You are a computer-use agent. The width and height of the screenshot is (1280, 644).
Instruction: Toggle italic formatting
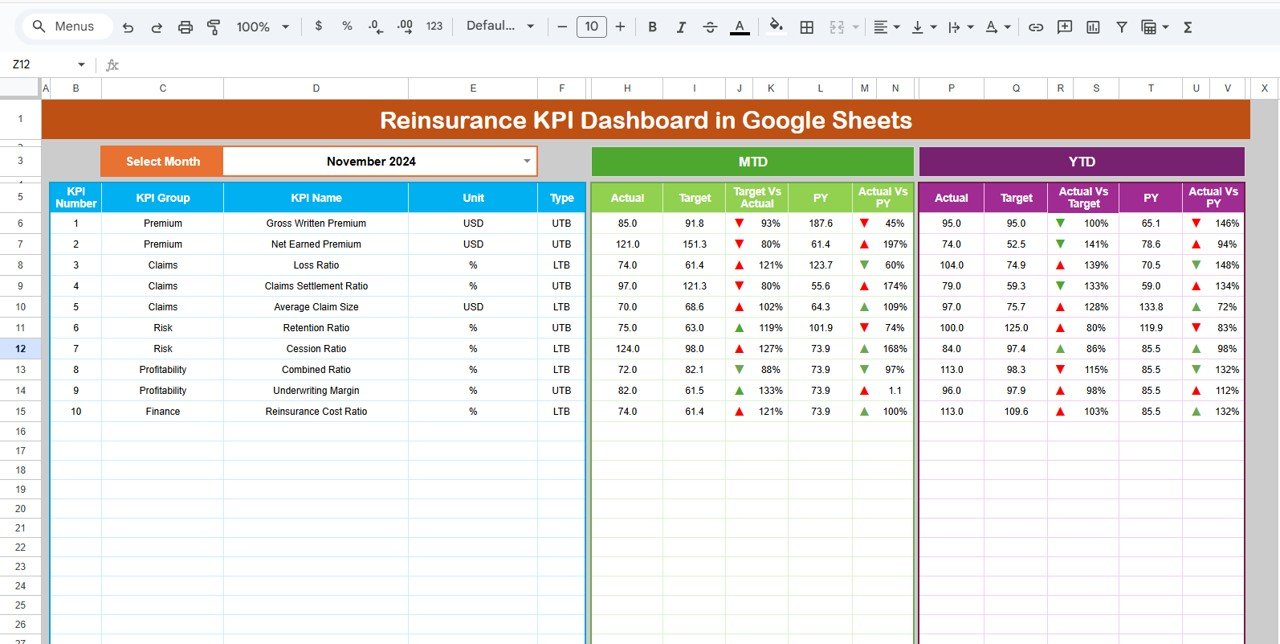tap(681, 27)
